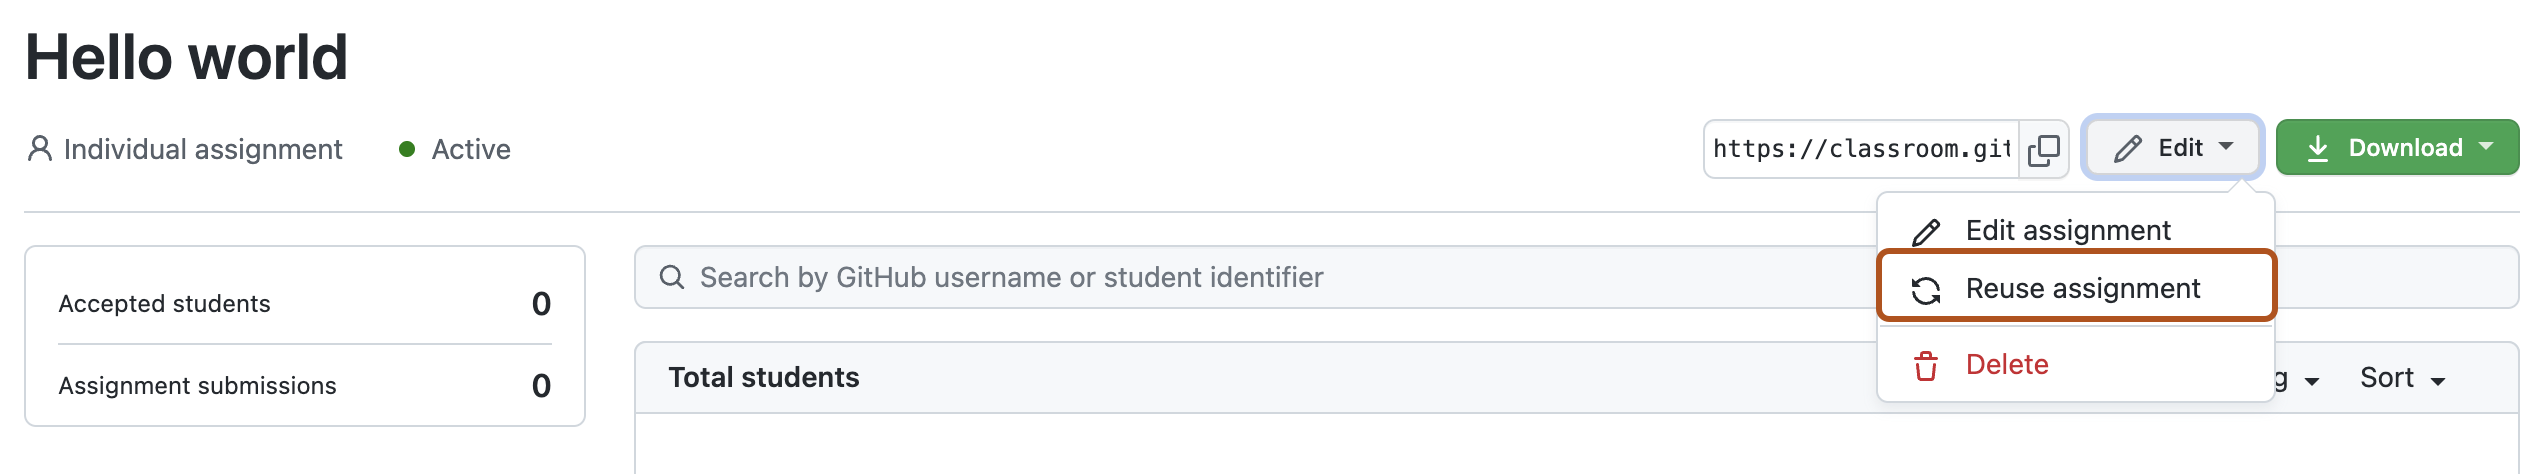The width and height of the screenshot is (2538, 474).
Task: Click the person icon beside Individual assignment
Action: click(x=40, y=149)
